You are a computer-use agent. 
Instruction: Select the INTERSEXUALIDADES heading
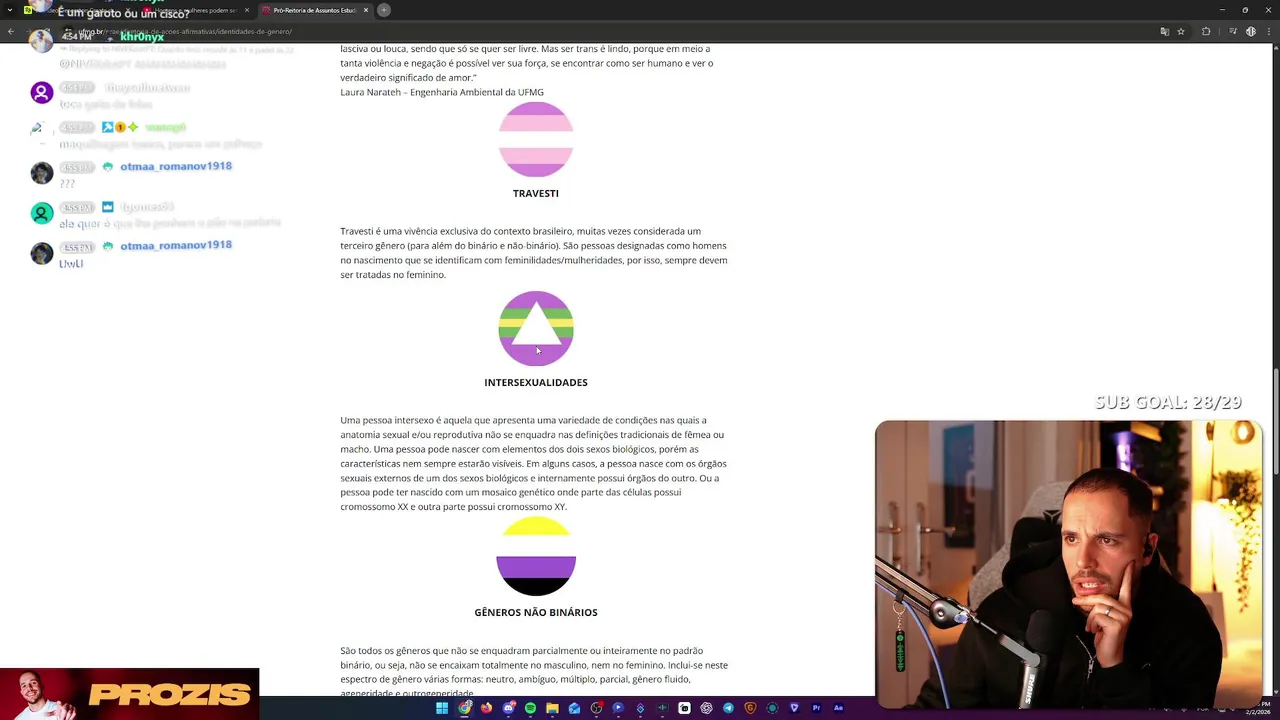pos(536,382)
